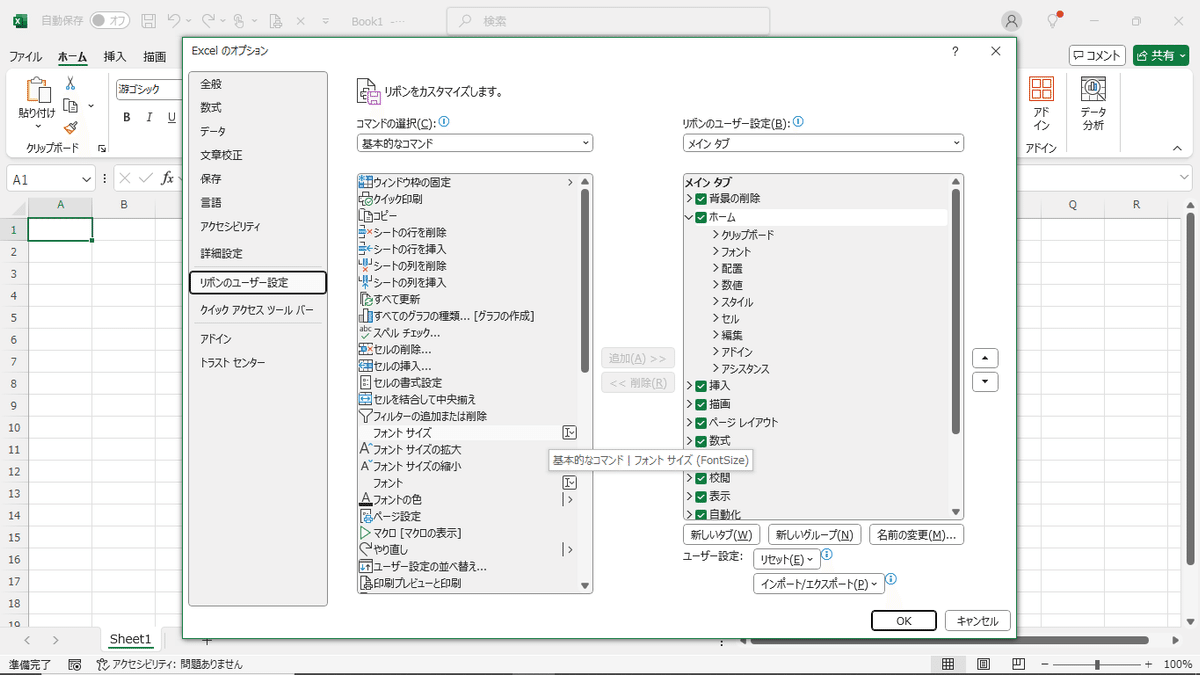Screen dimensions: 1200x675
Task: Open the リセット dropdown button
Action: click(x=787, y=559)
